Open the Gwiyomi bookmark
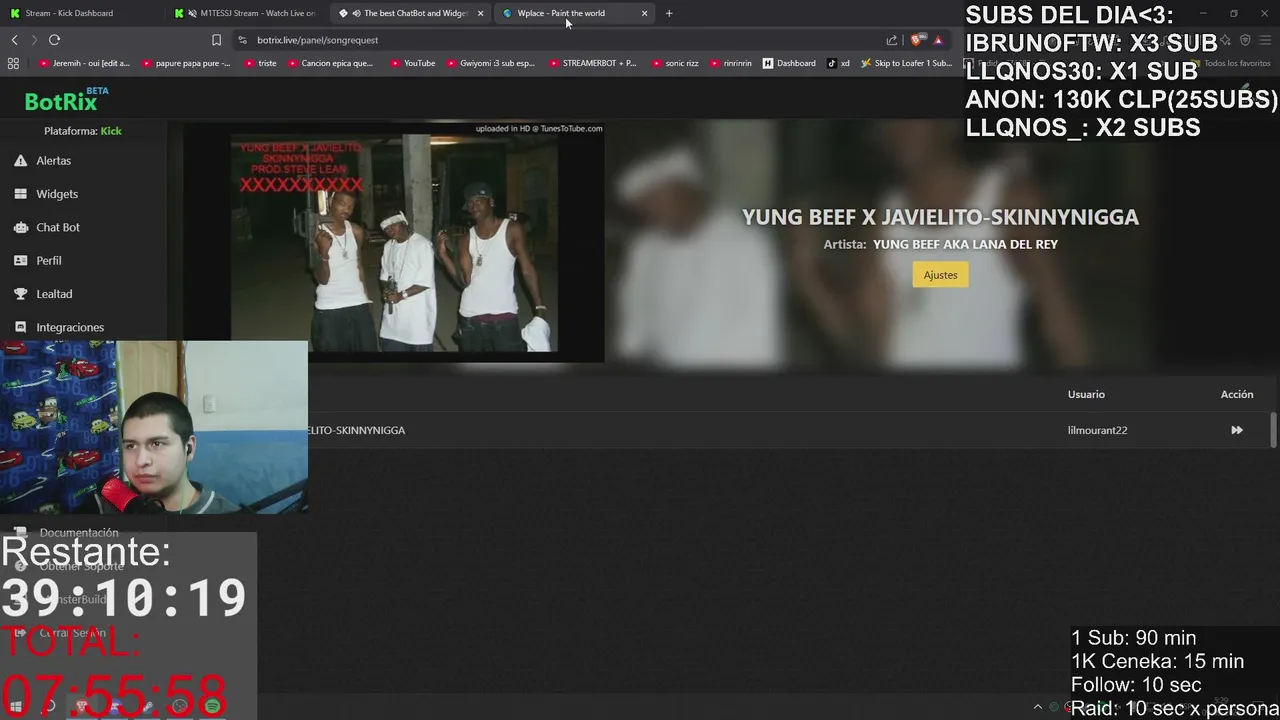Screen dimensions: 1280x720 tap(491, 63)
